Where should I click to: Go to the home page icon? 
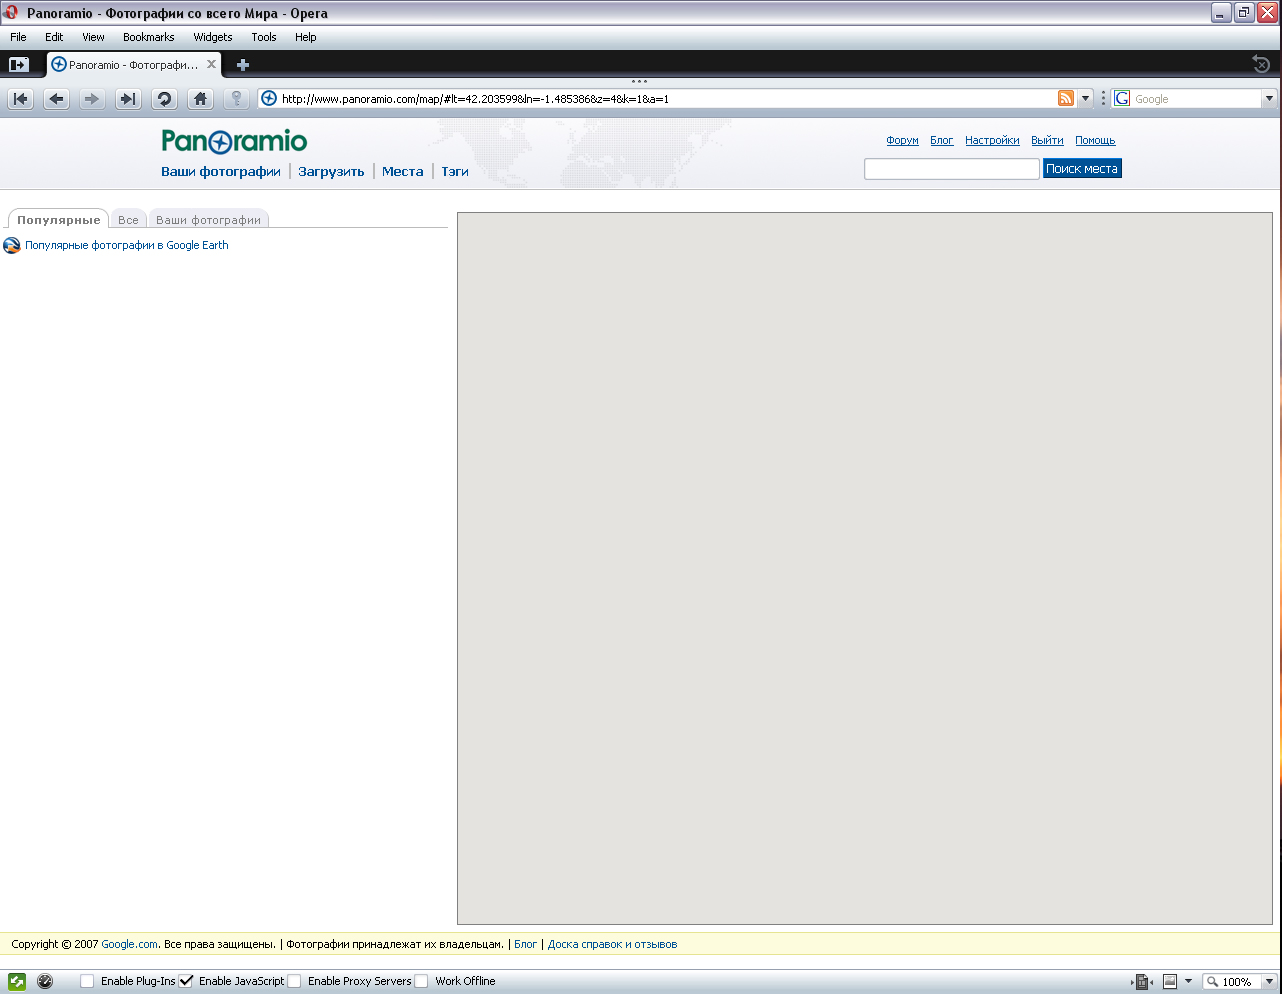click(x=201, y=99)
